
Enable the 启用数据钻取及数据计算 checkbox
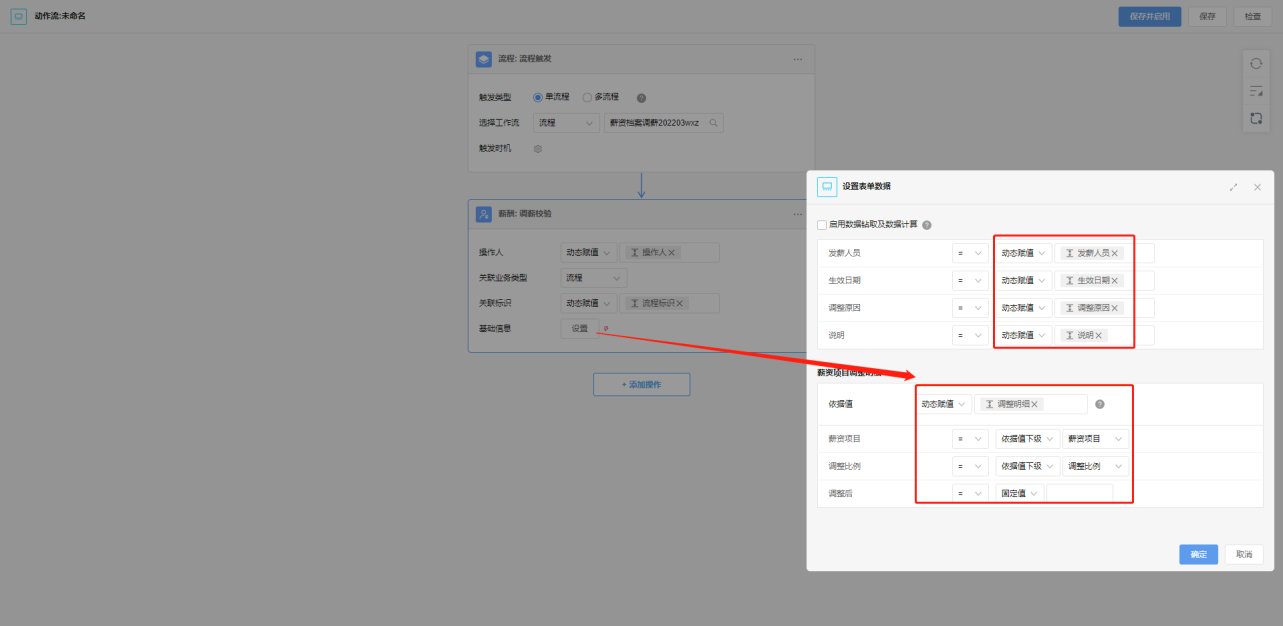[x=822, y=225]
